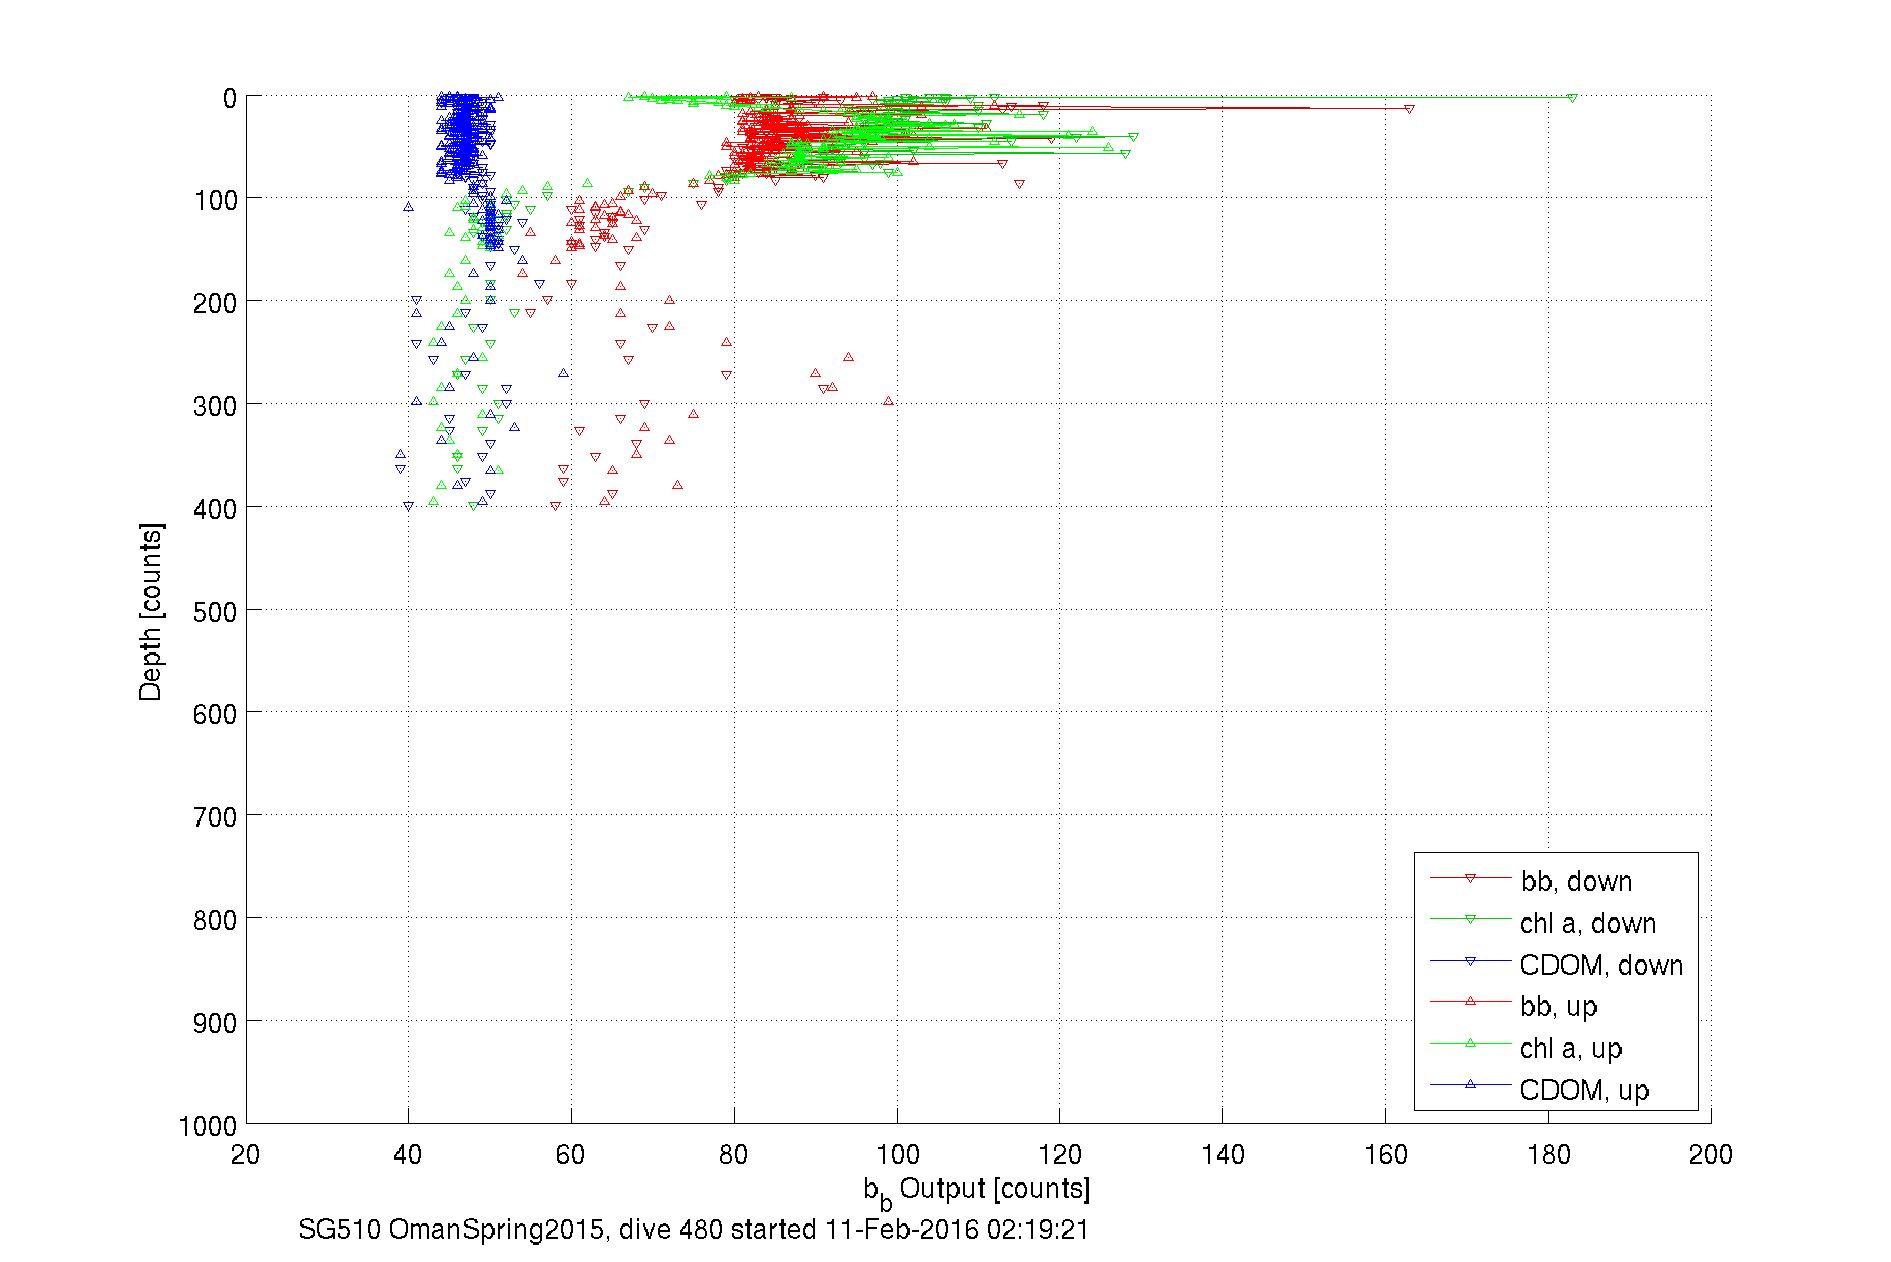Click the "bb, down" legend label
1891x1262 pixels.
point(1576,881)
